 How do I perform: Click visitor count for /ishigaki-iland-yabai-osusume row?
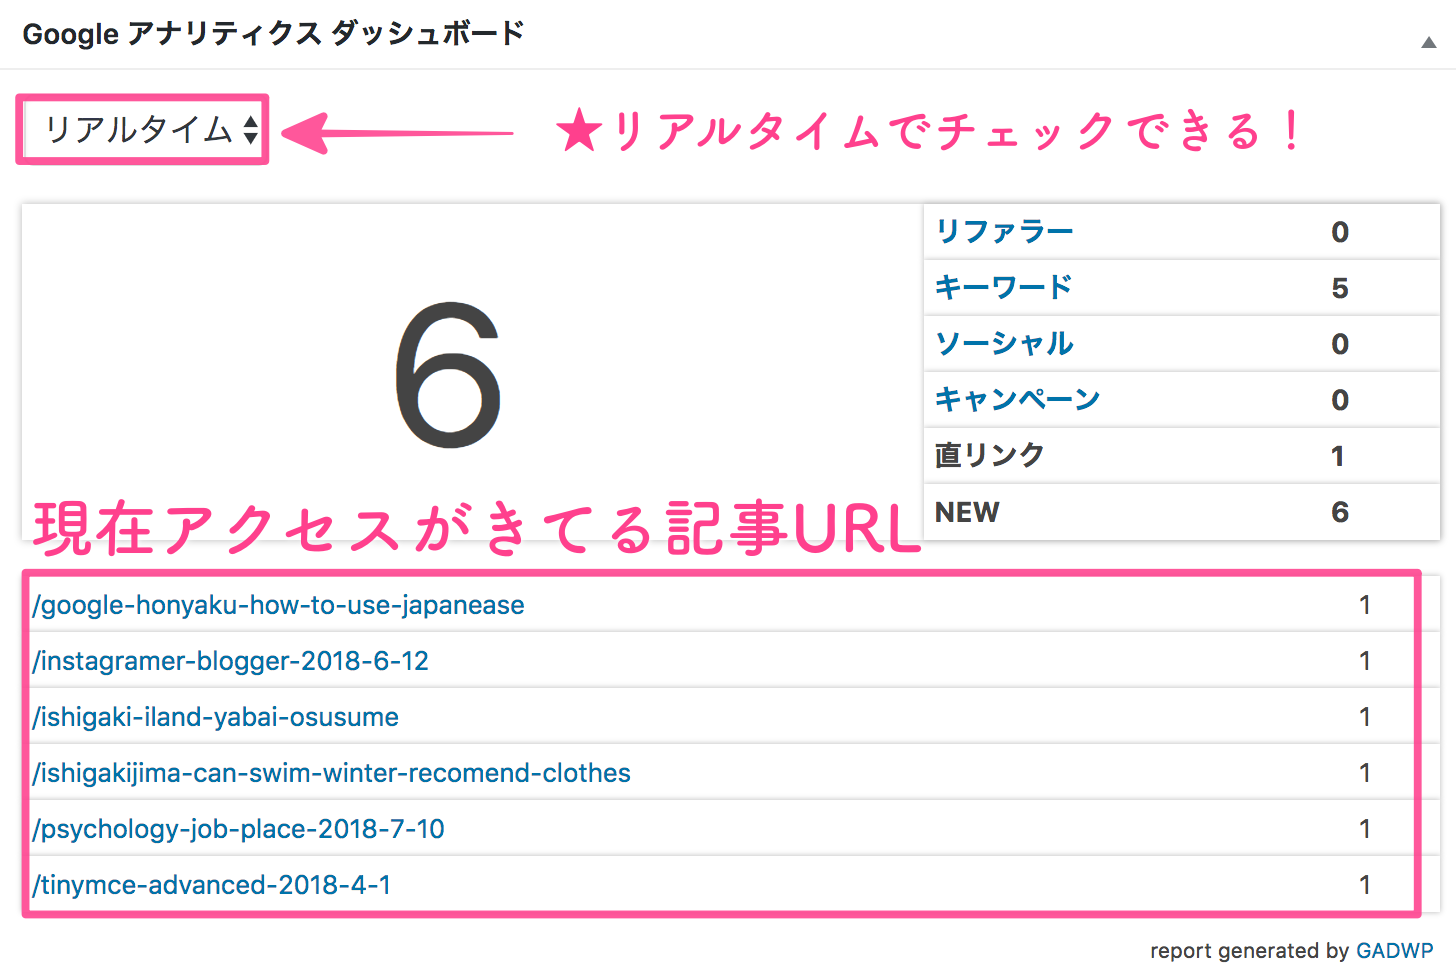pos(1365,717)
